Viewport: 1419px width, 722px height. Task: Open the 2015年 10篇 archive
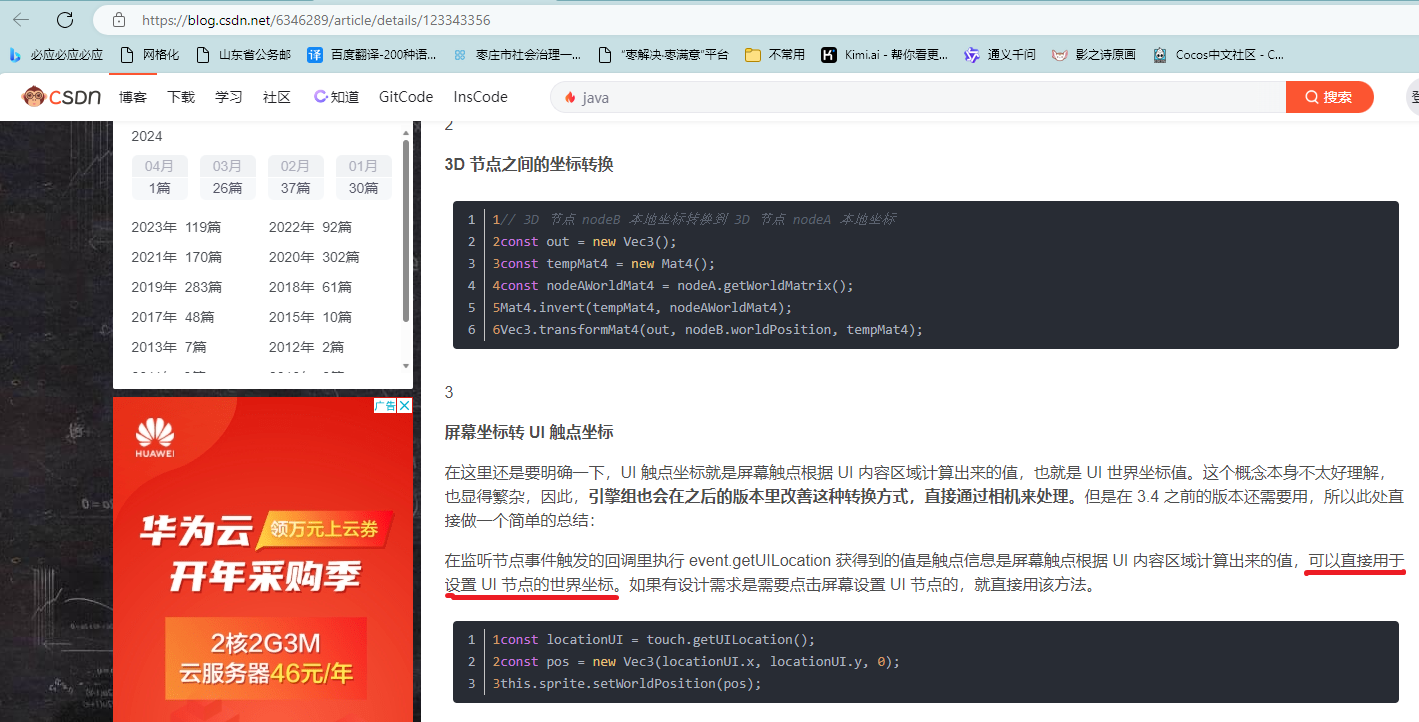311,317
